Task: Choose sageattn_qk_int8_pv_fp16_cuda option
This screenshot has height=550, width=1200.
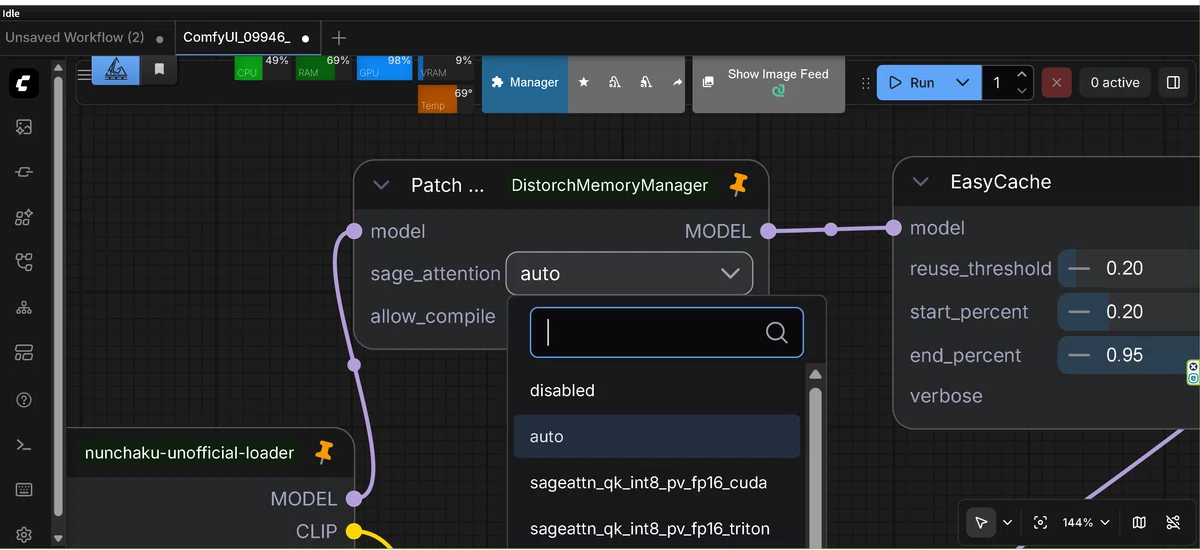Action: tap(657, 483)
